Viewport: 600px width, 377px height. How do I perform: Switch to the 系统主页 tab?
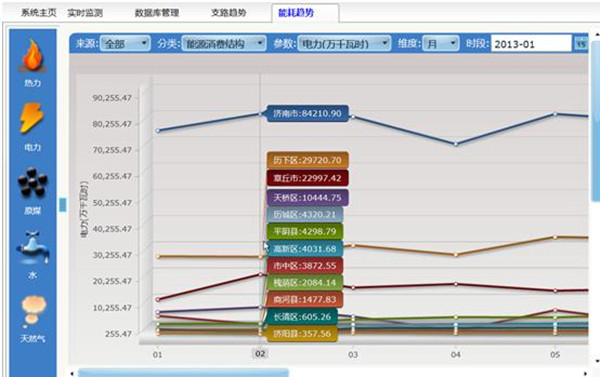pos(39,13)
